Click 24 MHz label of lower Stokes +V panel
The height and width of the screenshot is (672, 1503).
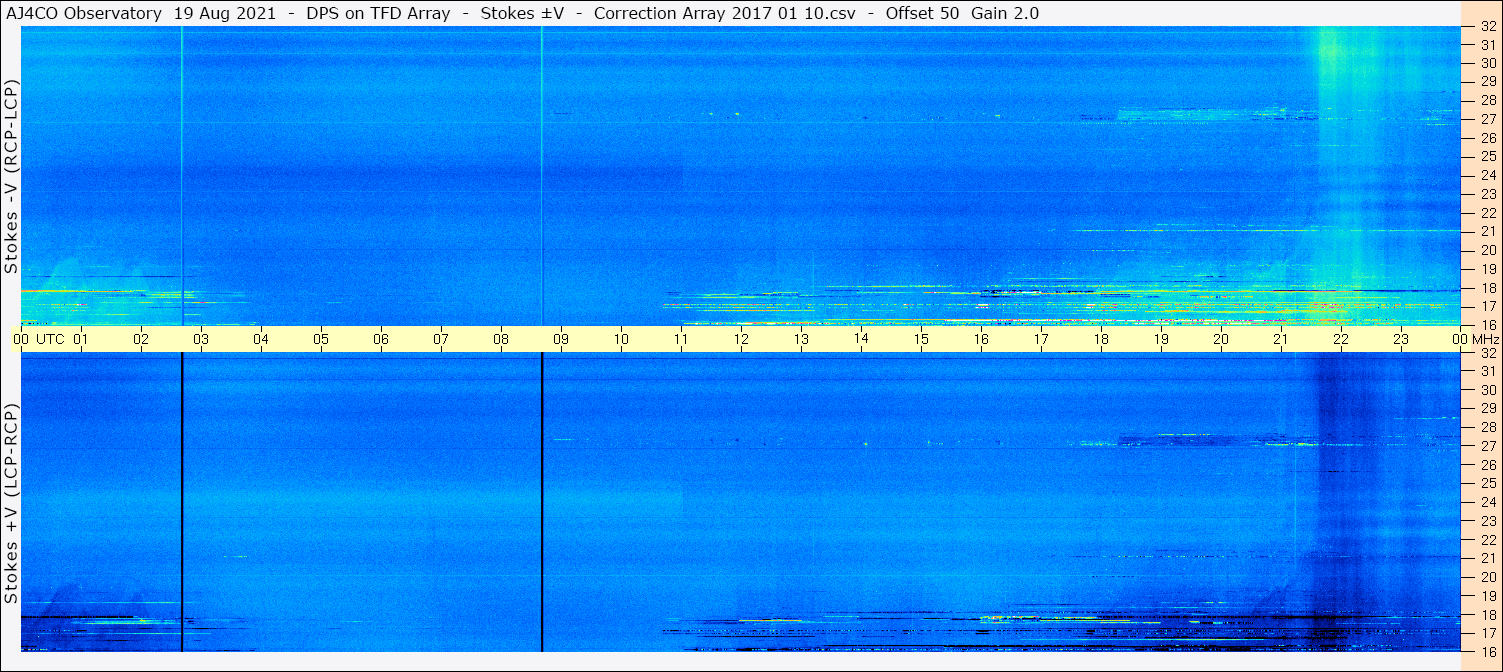(1488, 502)
